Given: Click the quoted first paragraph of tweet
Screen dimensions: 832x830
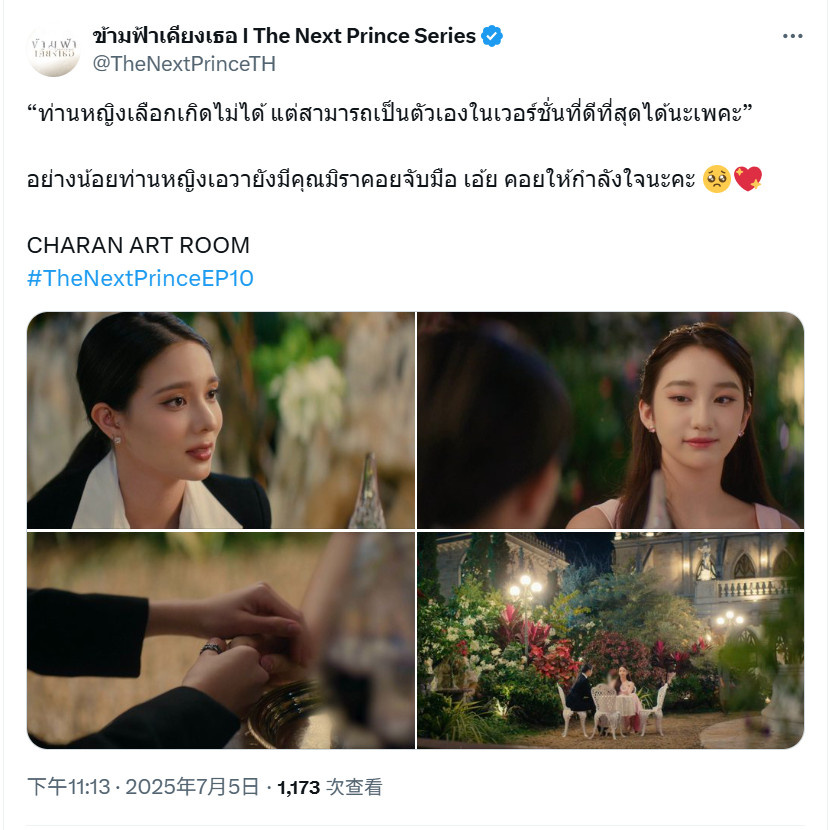Looking at the screenshot, I should tap(390, 114).
